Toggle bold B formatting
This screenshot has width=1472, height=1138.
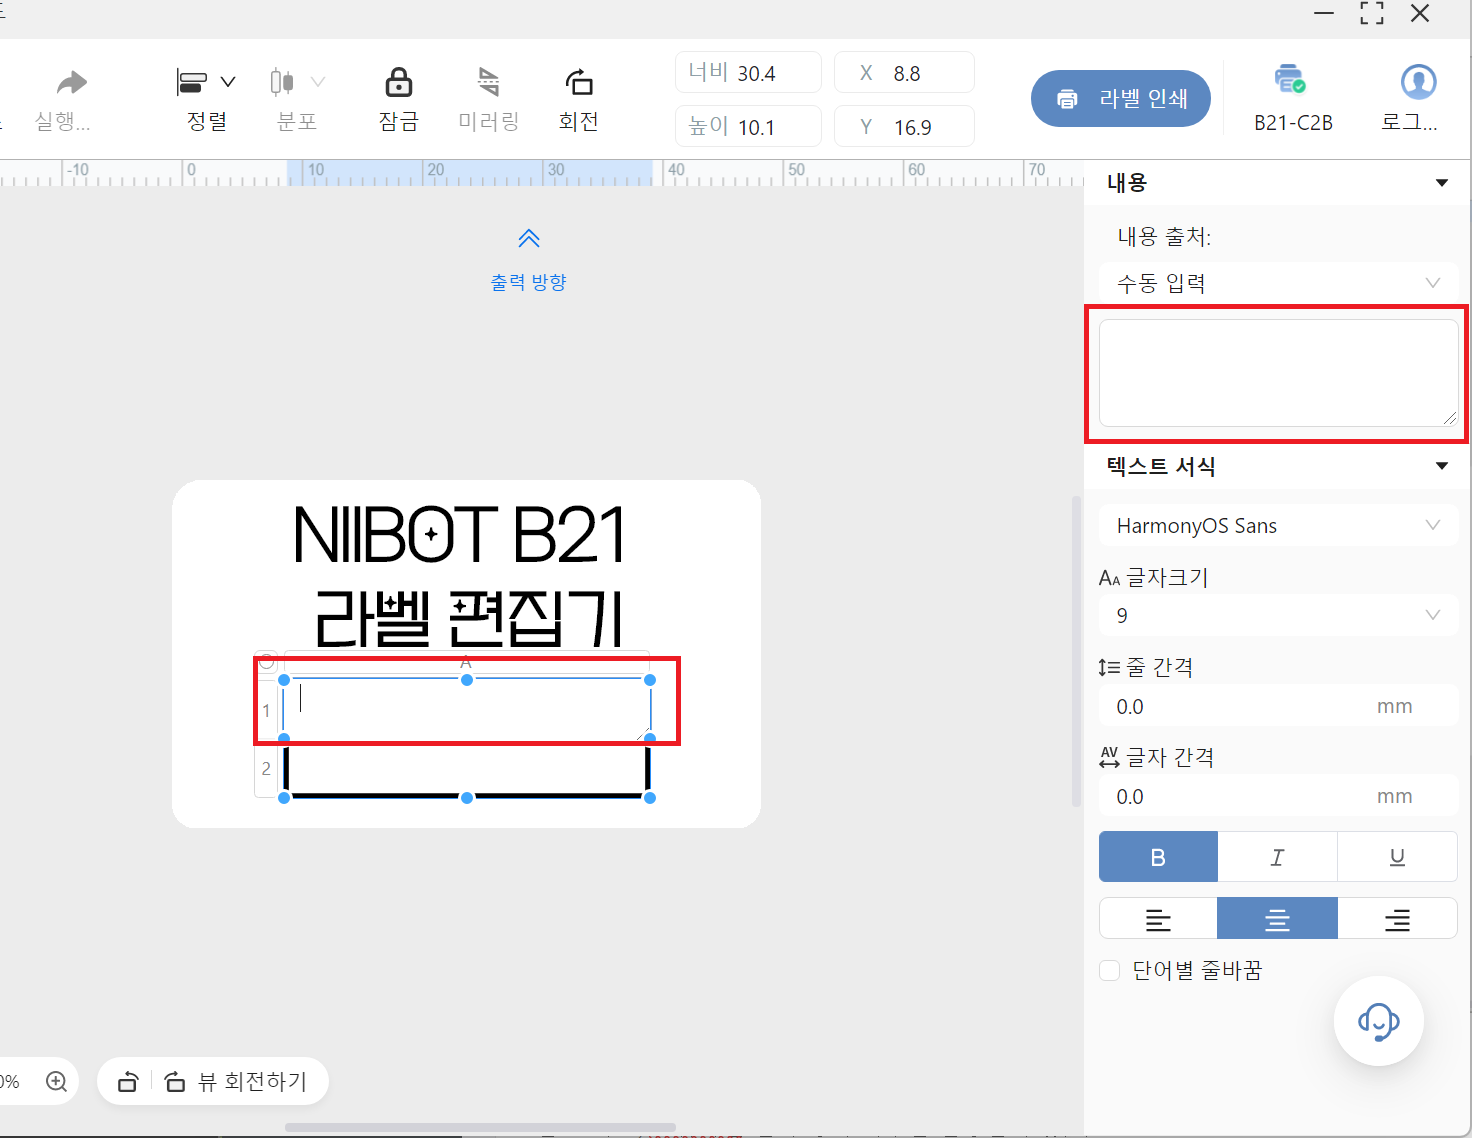[1158, 857]
